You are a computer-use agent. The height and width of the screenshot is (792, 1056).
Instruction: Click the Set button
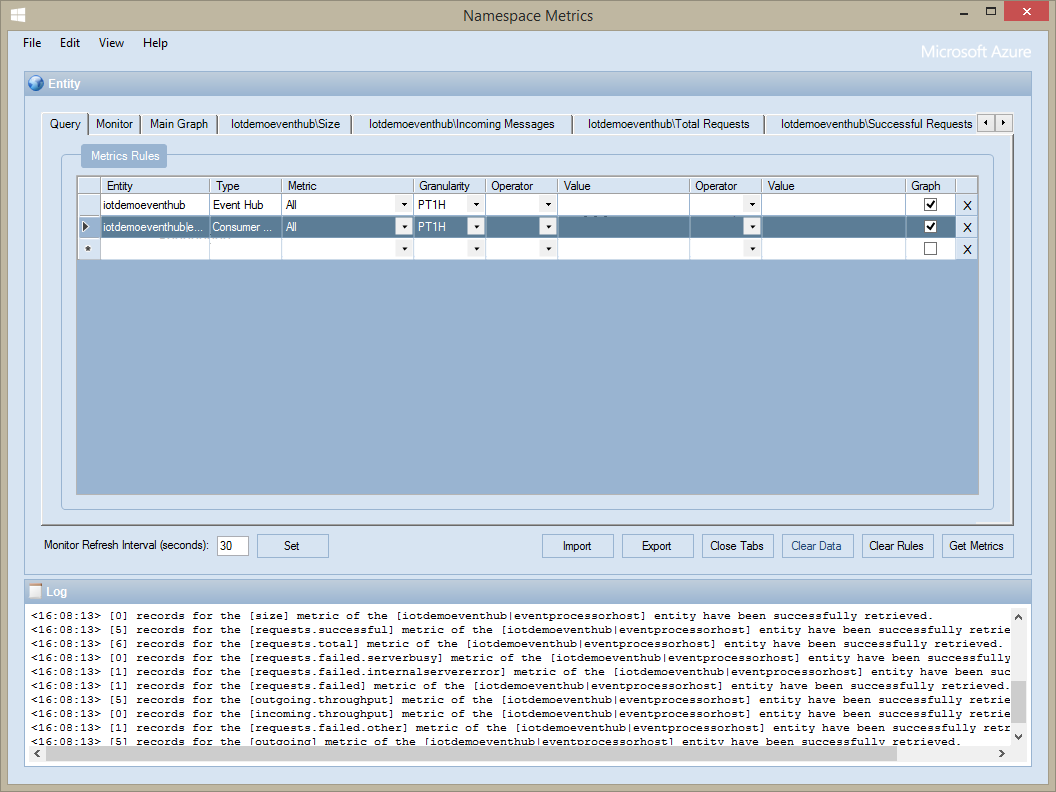pos(292,546)
